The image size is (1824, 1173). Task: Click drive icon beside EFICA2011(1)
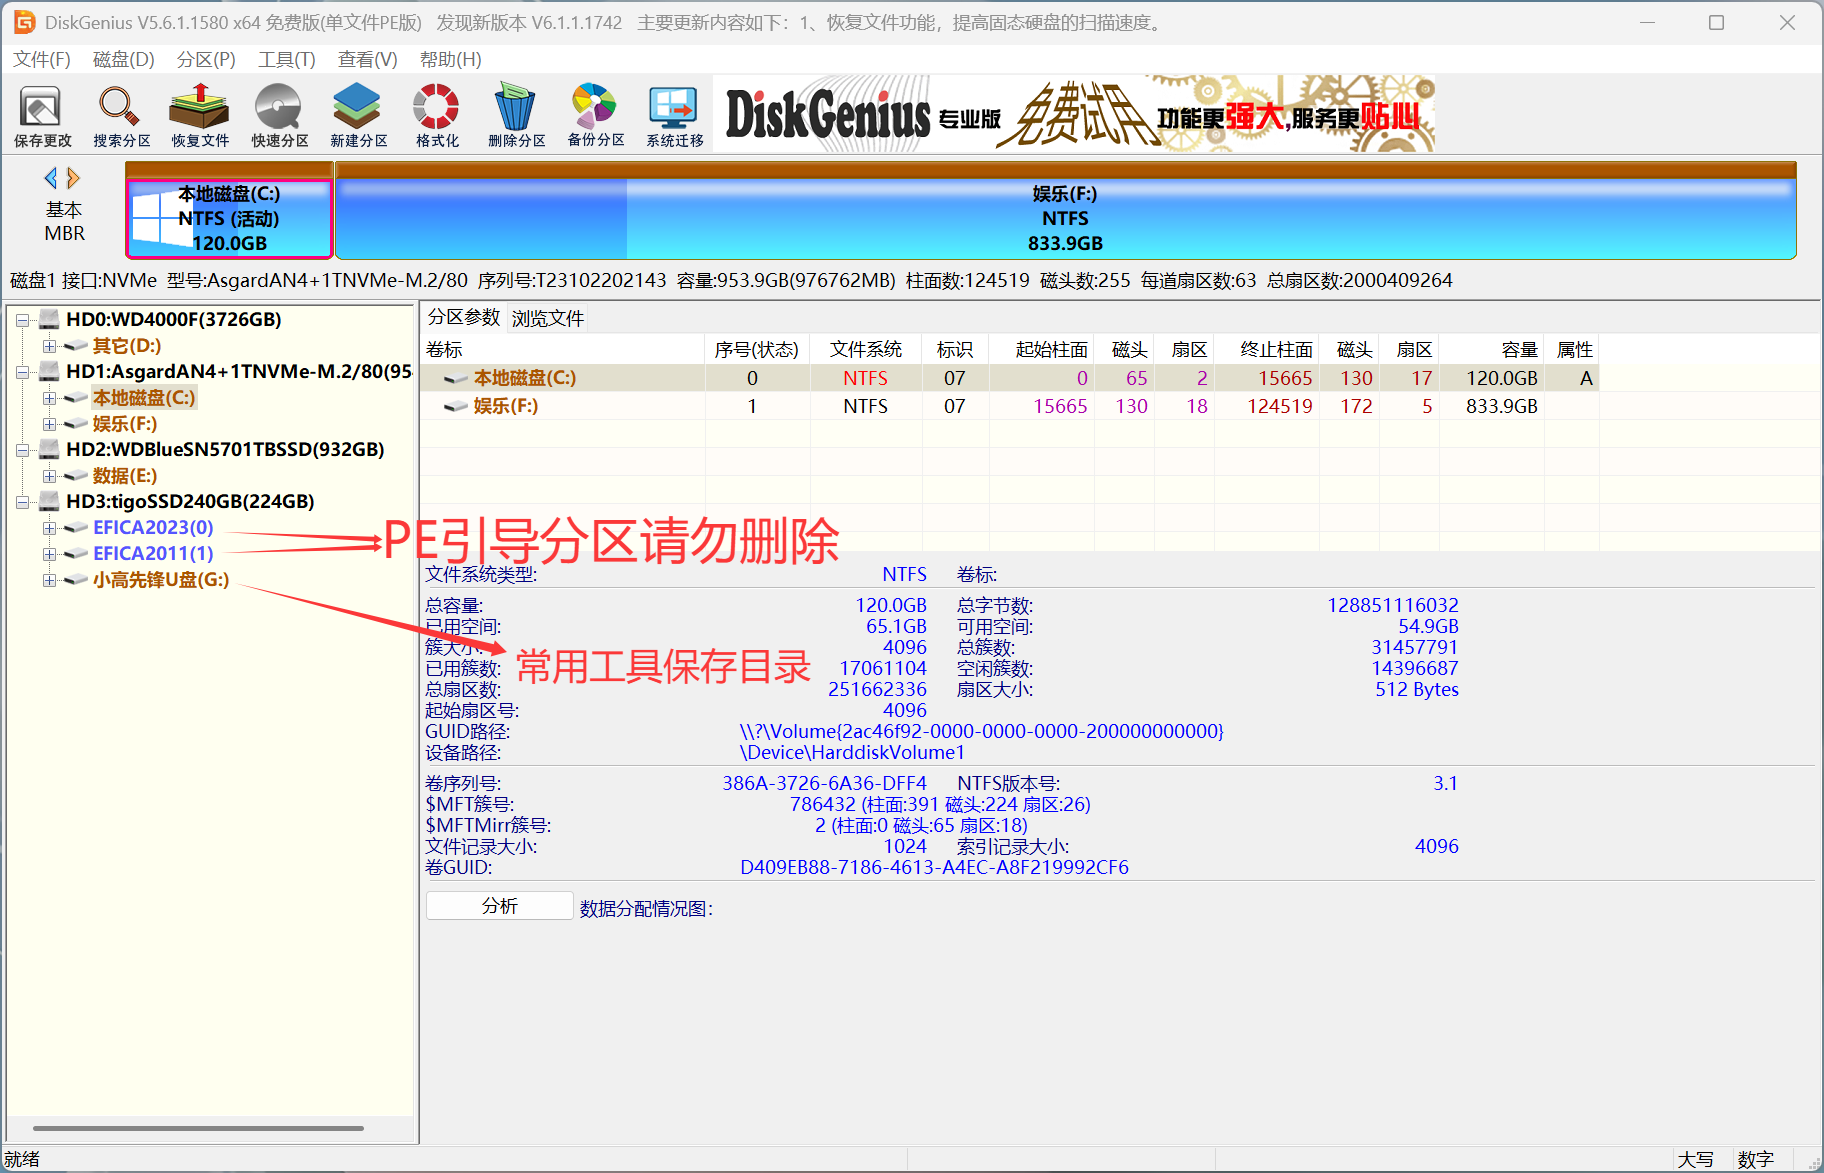point(76,554)
